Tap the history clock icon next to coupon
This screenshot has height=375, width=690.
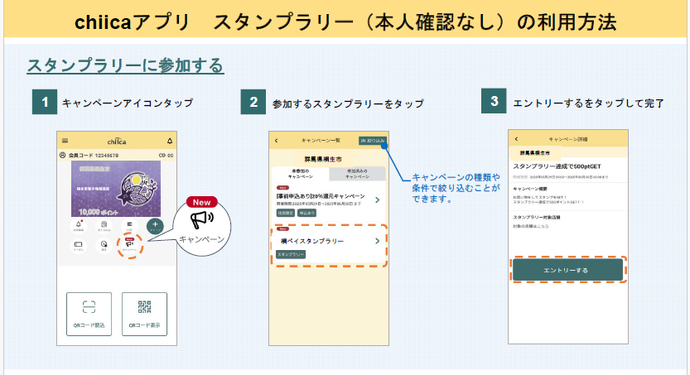pos(104,245)
